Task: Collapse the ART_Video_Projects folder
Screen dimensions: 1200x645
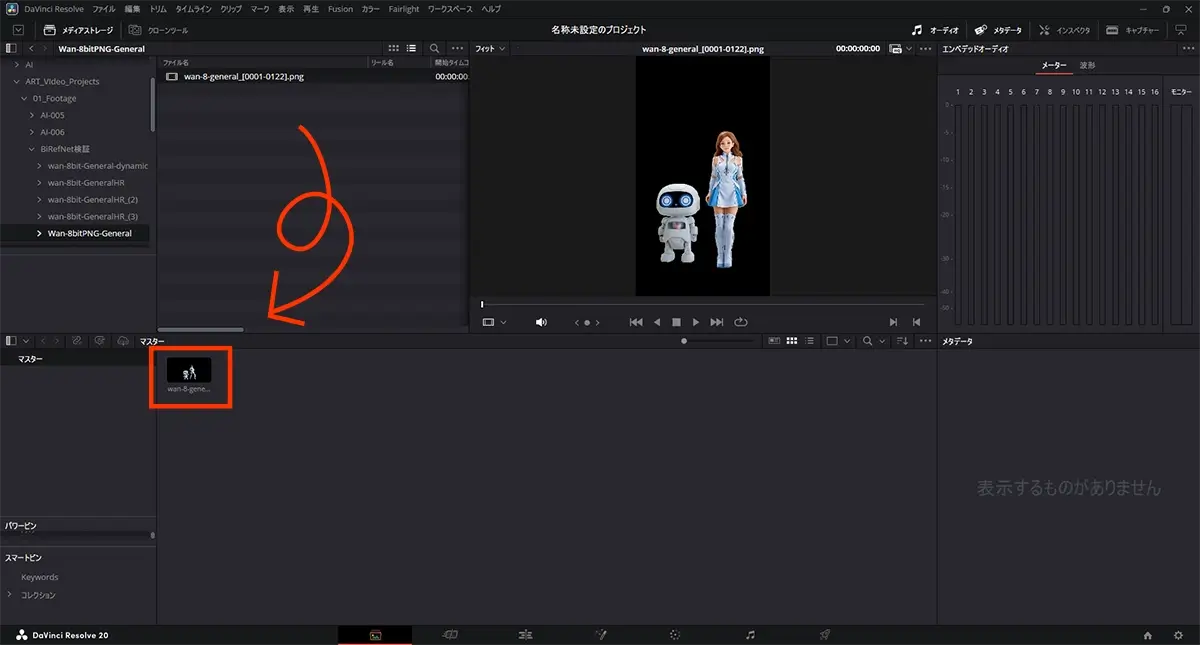Action: click(x=15, y=81)
